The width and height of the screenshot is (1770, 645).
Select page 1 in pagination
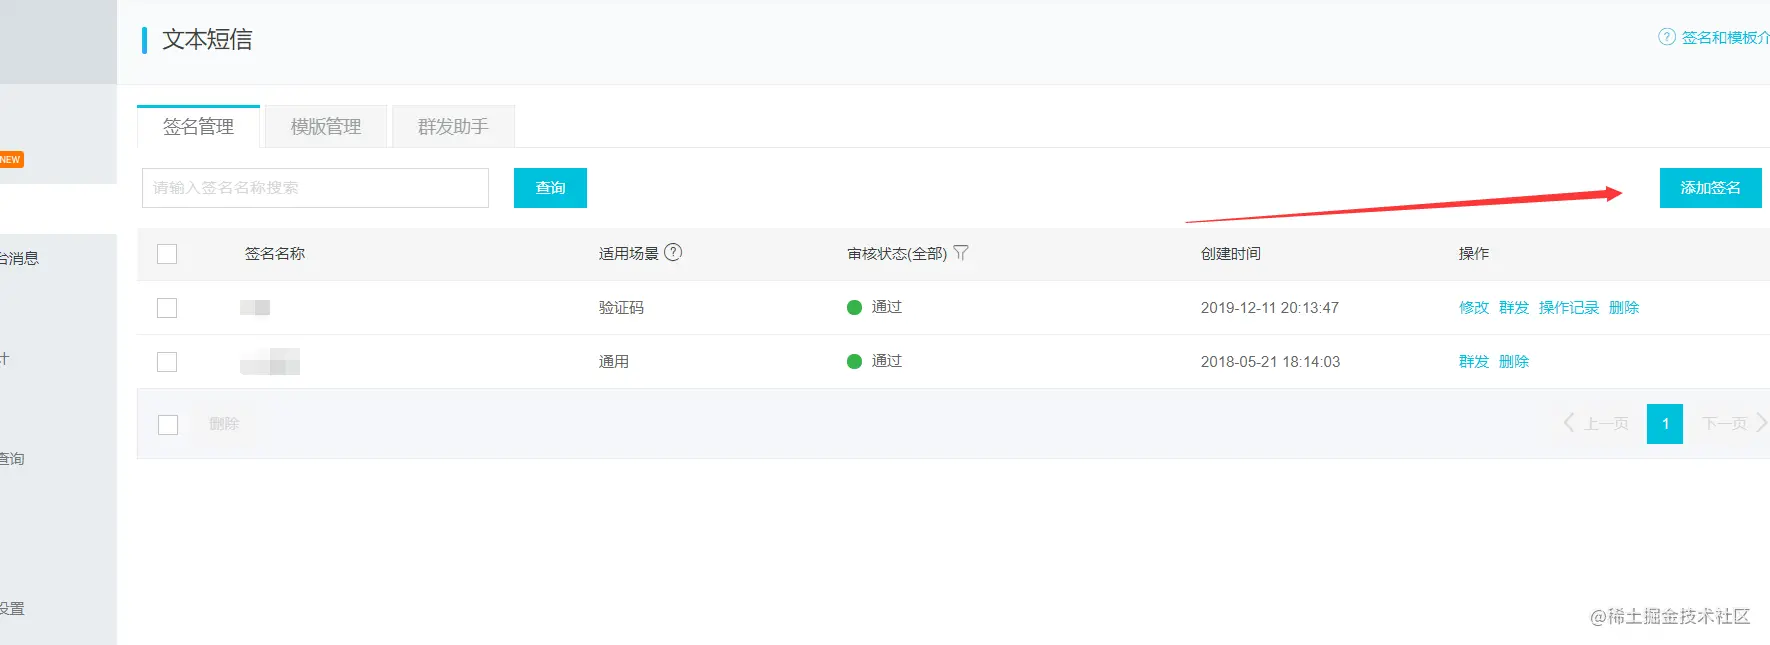coord(1664,424)
